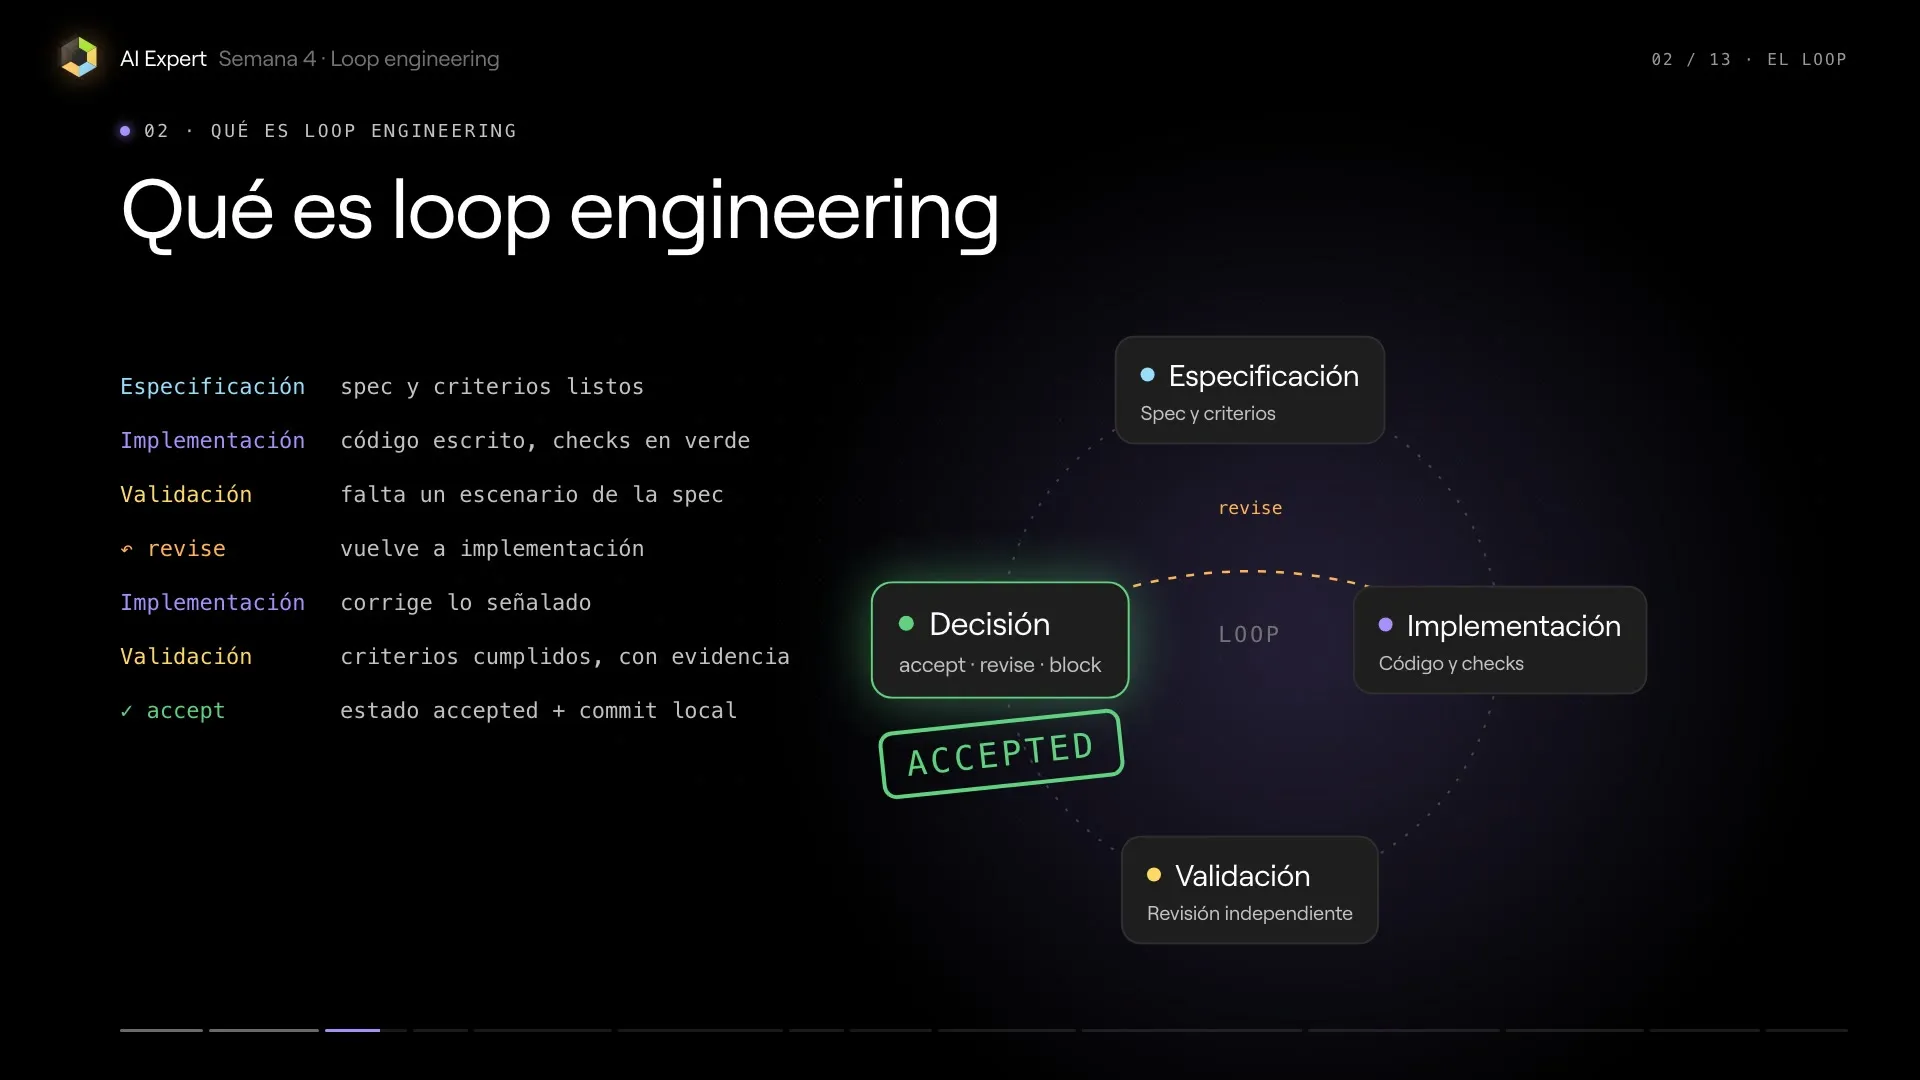This screenshot has width=1920, height=1080.
Task: Click 'falta un escenario de la spec'
Action: pyautogui.click(x=532, y=495)
